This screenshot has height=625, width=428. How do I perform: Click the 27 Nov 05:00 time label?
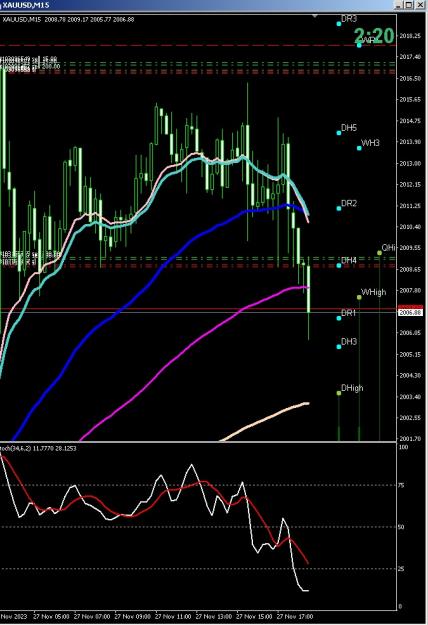(51, 616)
